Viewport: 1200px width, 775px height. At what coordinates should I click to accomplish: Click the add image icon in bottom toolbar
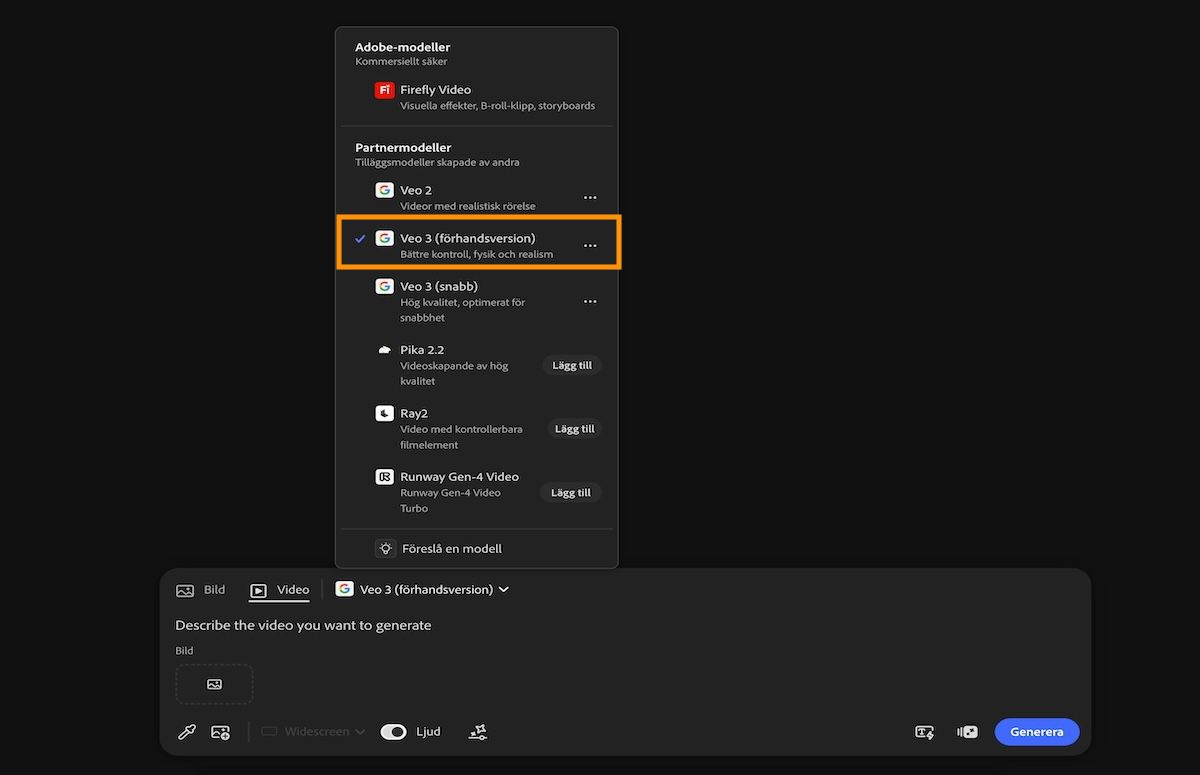pos(221,732)
